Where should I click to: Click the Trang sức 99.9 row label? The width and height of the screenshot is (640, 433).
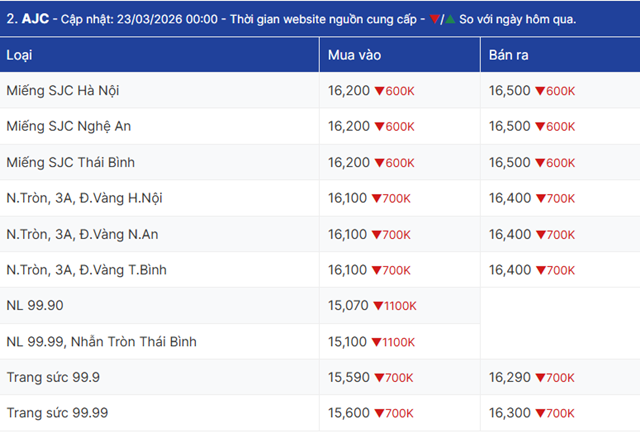pos(52,378)
